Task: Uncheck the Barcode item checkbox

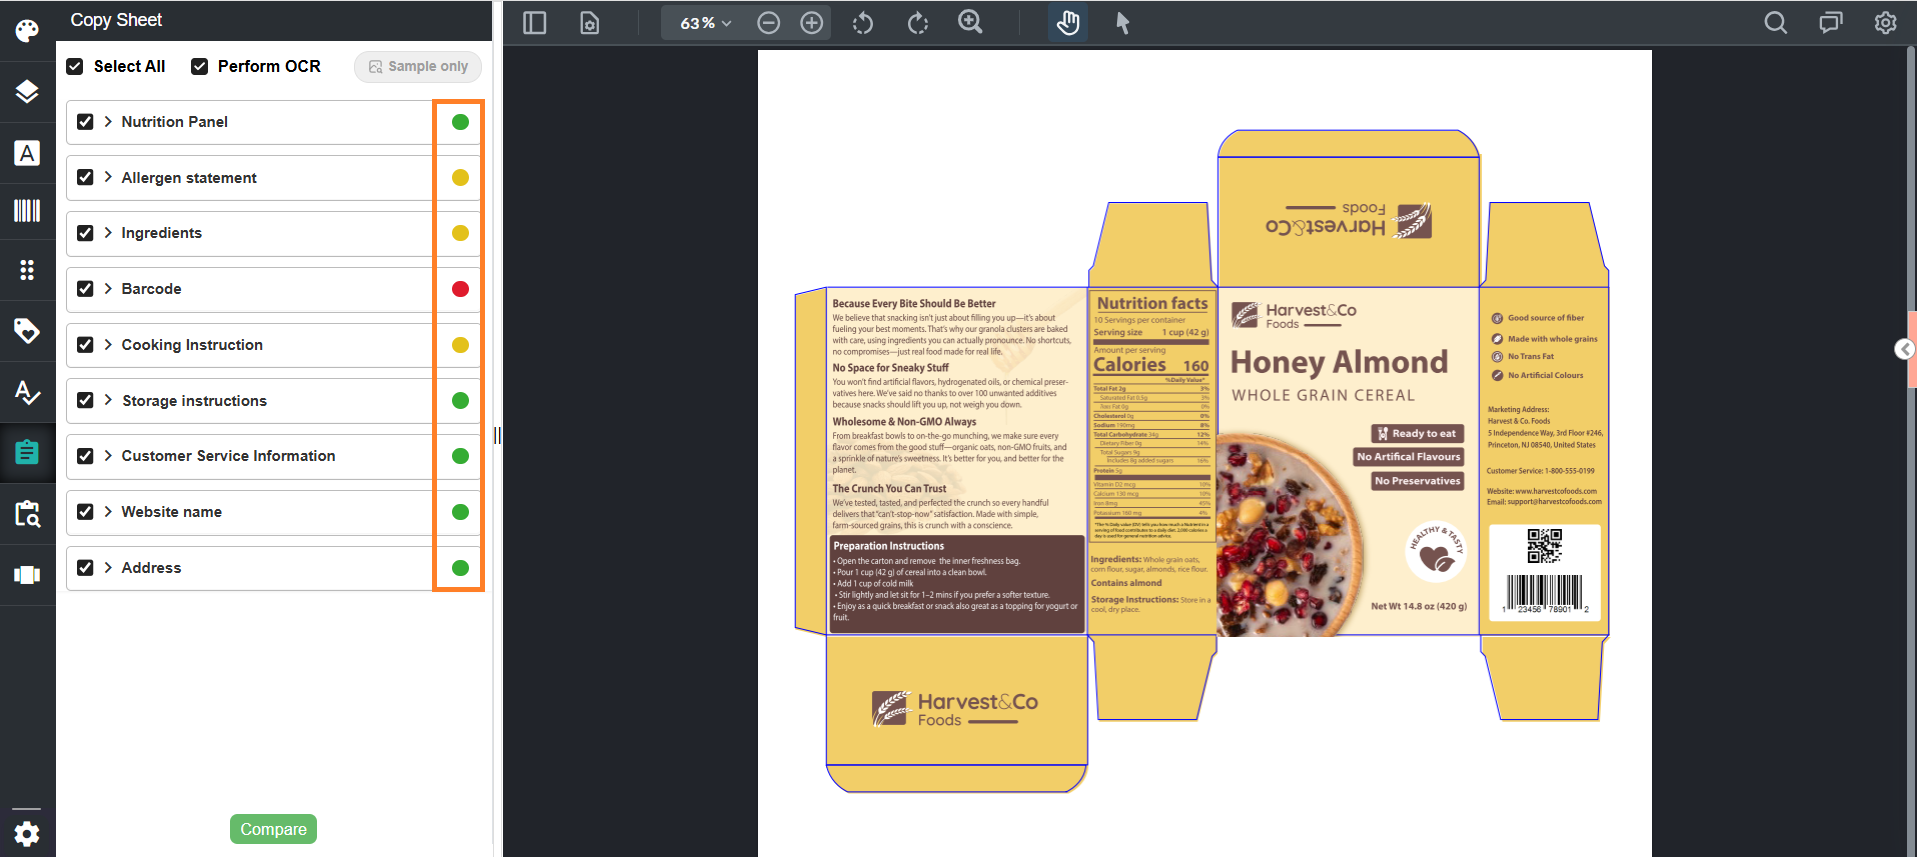Action: tap(85, 289)
